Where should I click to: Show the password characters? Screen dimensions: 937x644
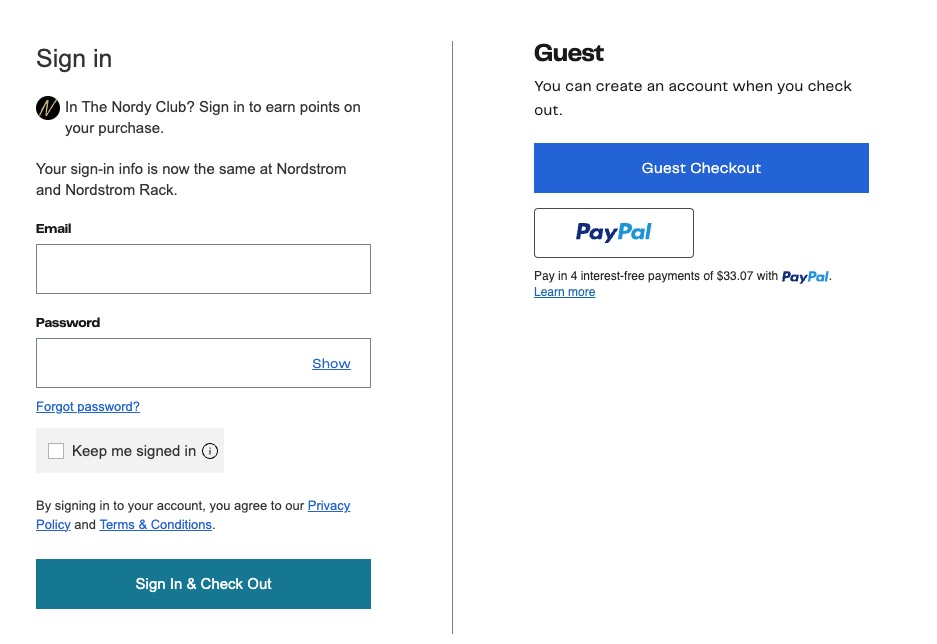(x=331, y=363)
